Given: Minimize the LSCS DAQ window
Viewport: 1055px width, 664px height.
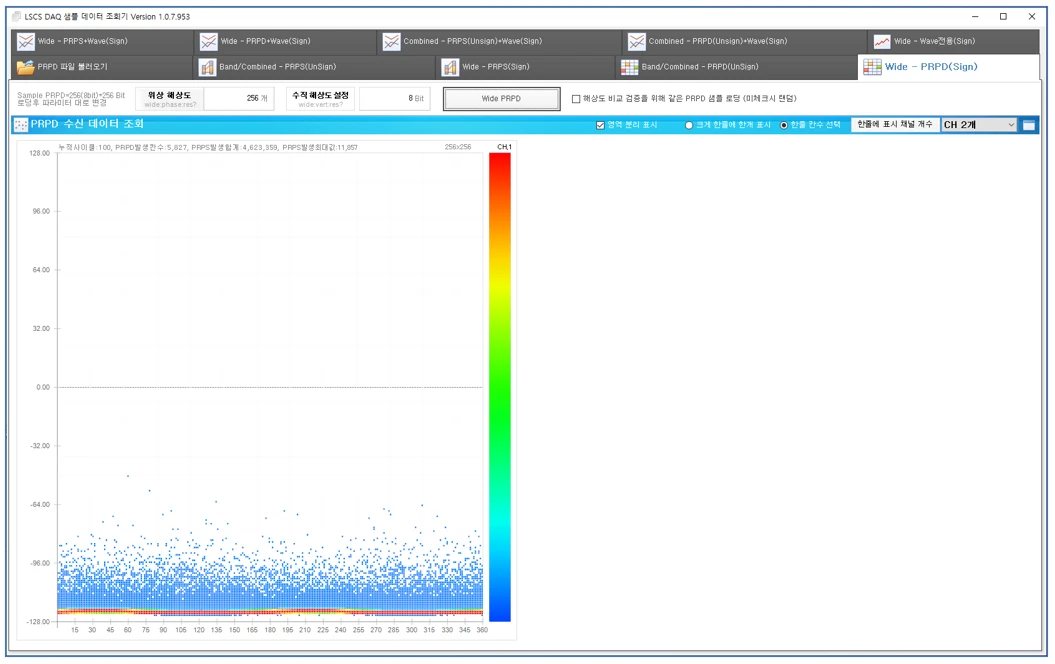Looking at the screenshot, I should [975, 16].
